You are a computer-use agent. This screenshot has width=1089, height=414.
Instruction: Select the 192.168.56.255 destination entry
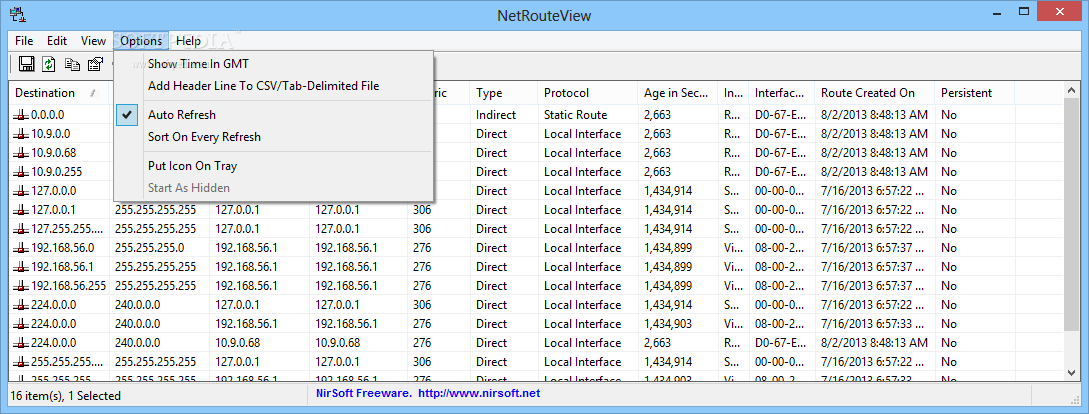pos(69,286)
